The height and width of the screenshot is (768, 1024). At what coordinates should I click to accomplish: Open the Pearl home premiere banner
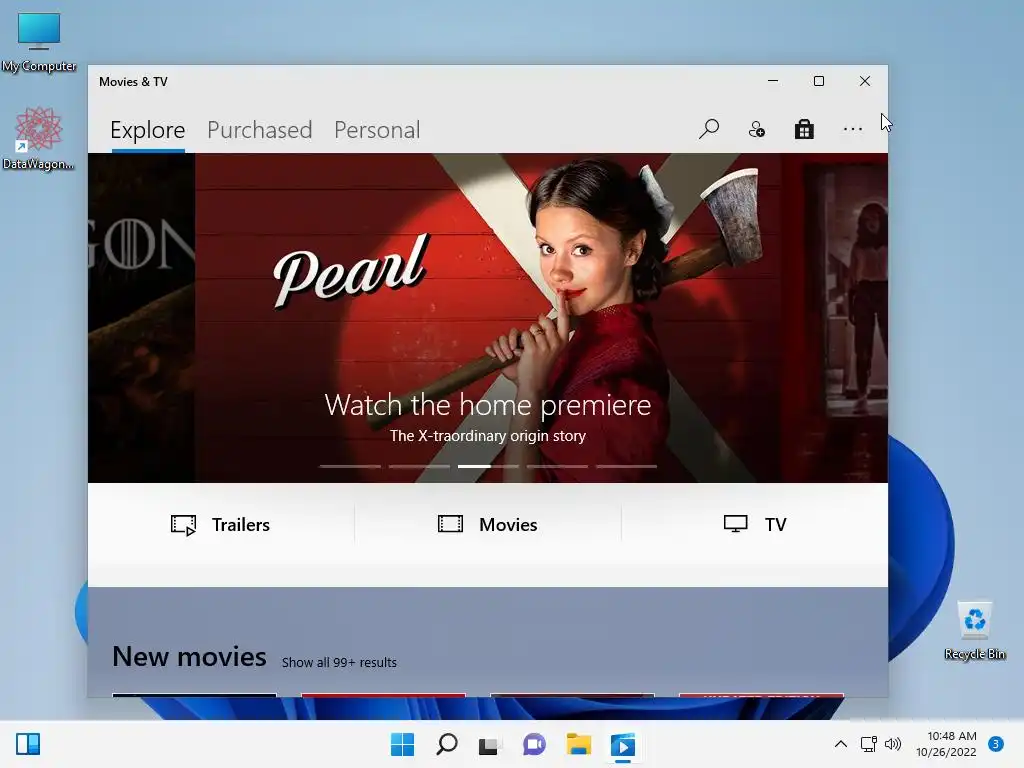488,318
